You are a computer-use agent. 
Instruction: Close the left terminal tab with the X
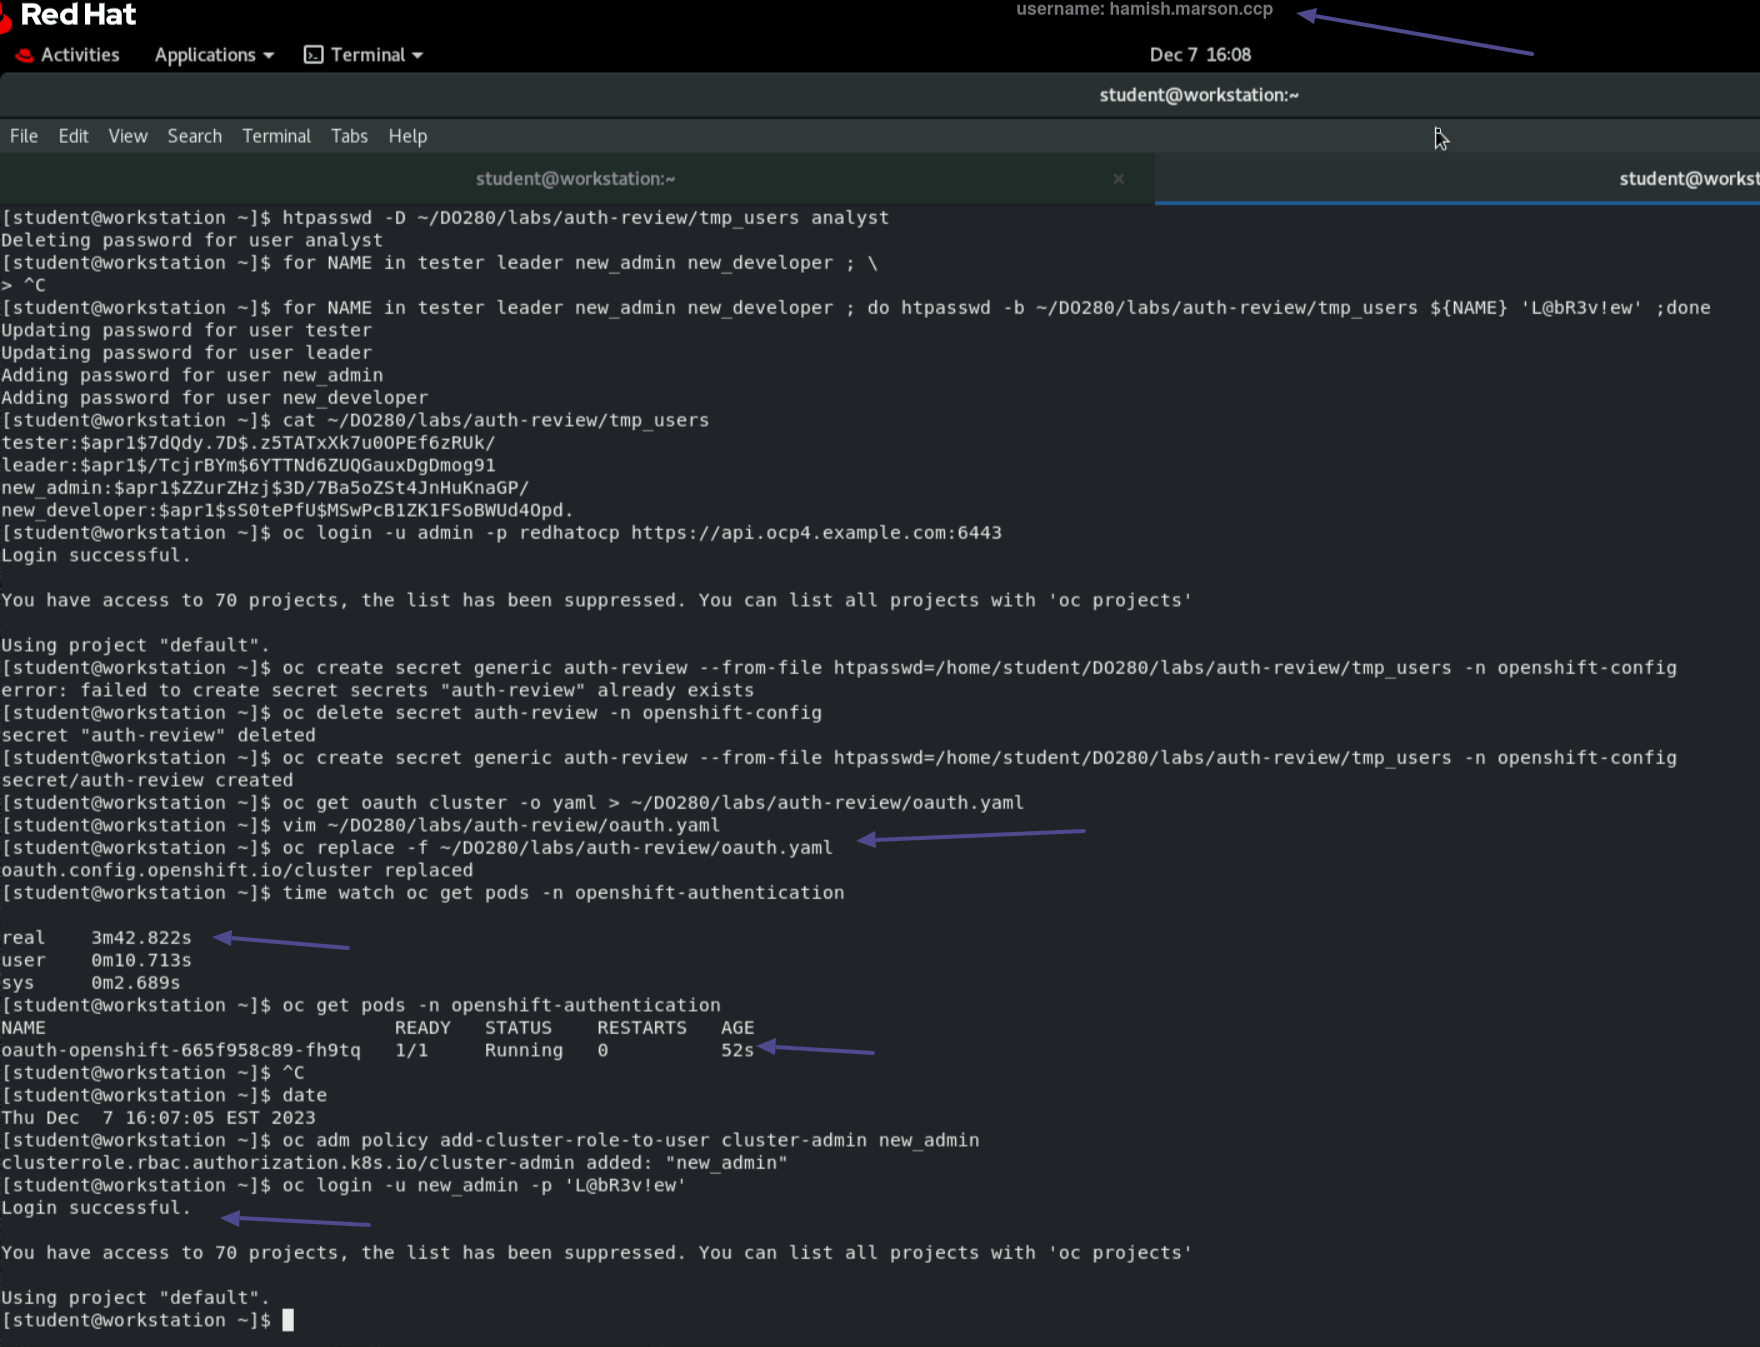coord(1119,179)
